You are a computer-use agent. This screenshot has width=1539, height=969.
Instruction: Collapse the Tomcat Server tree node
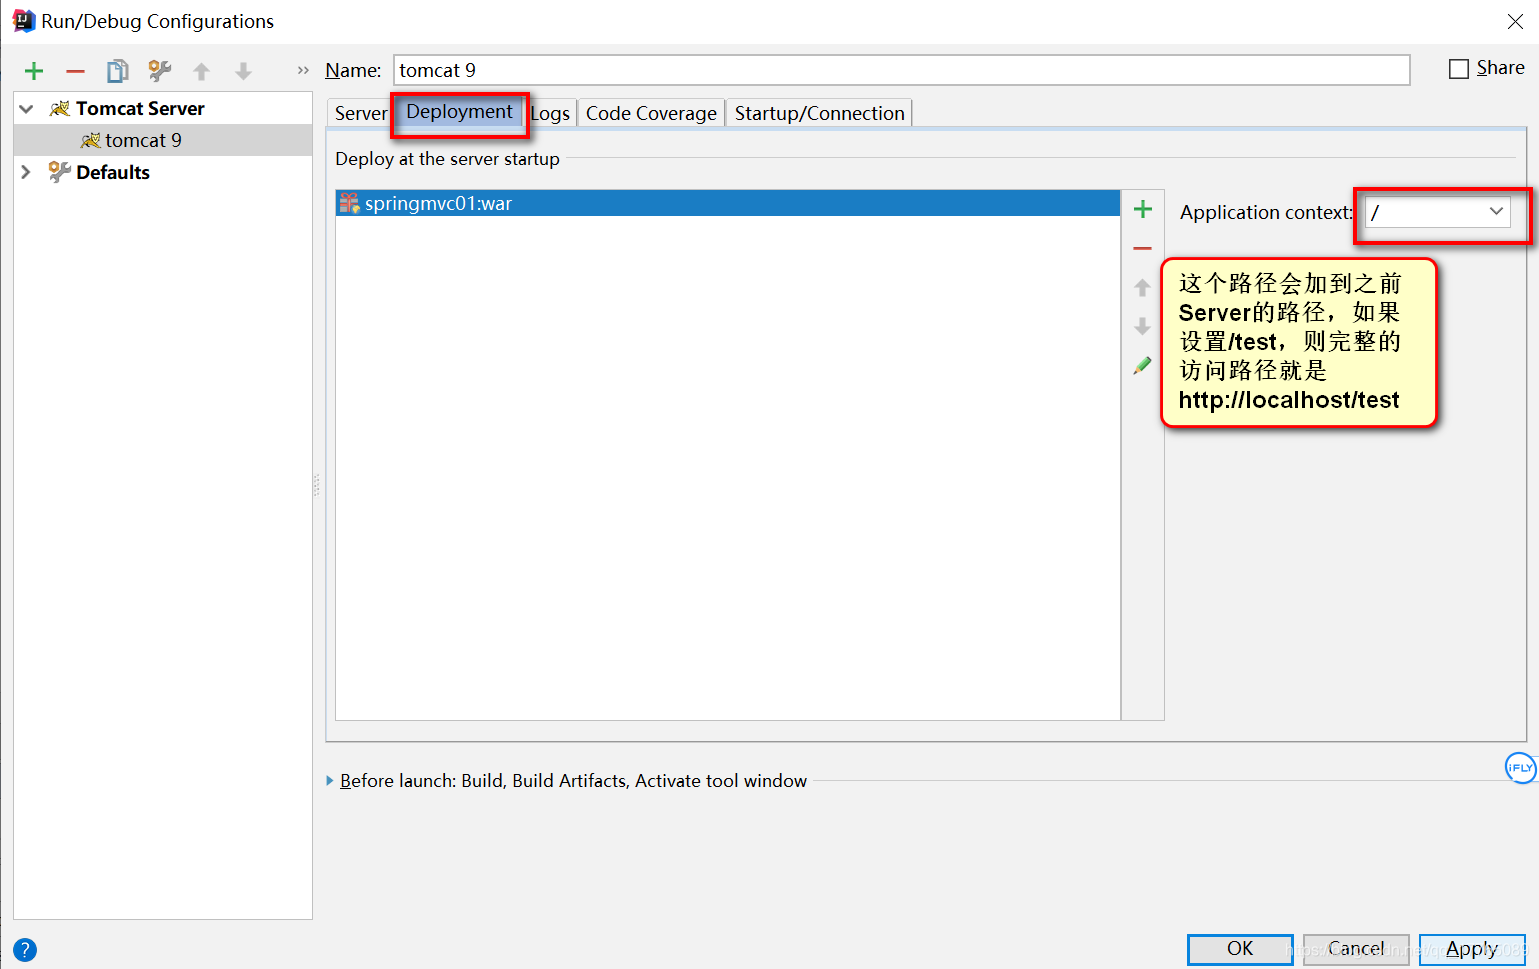pos(27,108)
